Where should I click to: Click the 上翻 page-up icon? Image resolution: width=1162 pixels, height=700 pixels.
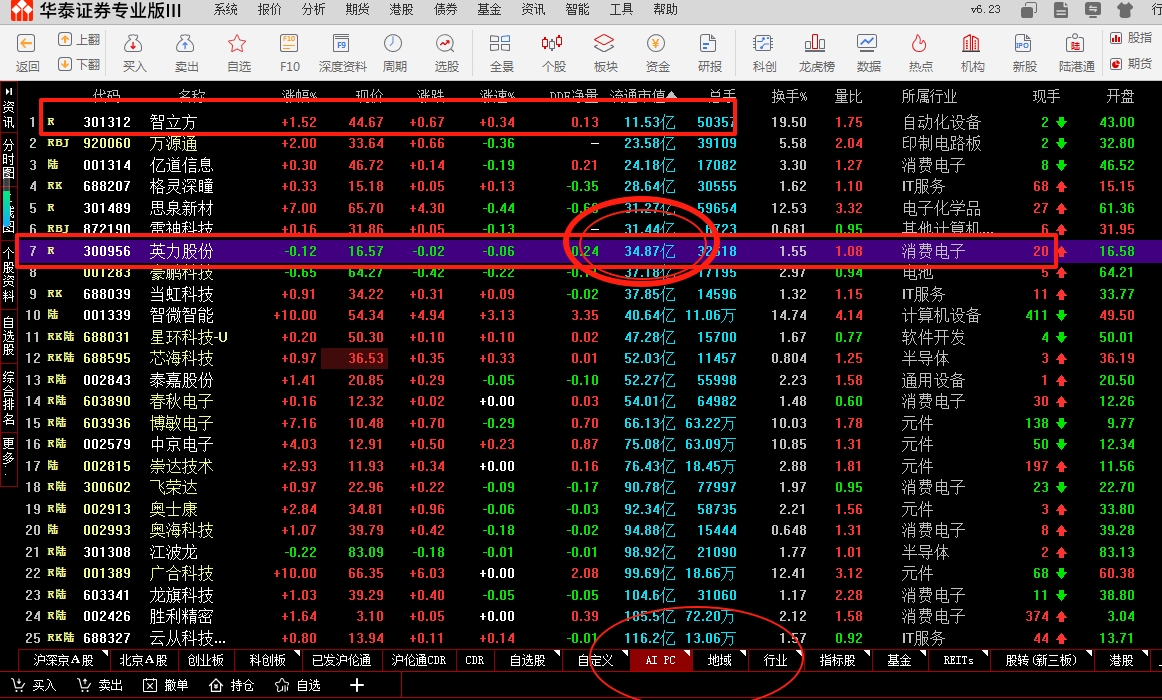(65, 39)
